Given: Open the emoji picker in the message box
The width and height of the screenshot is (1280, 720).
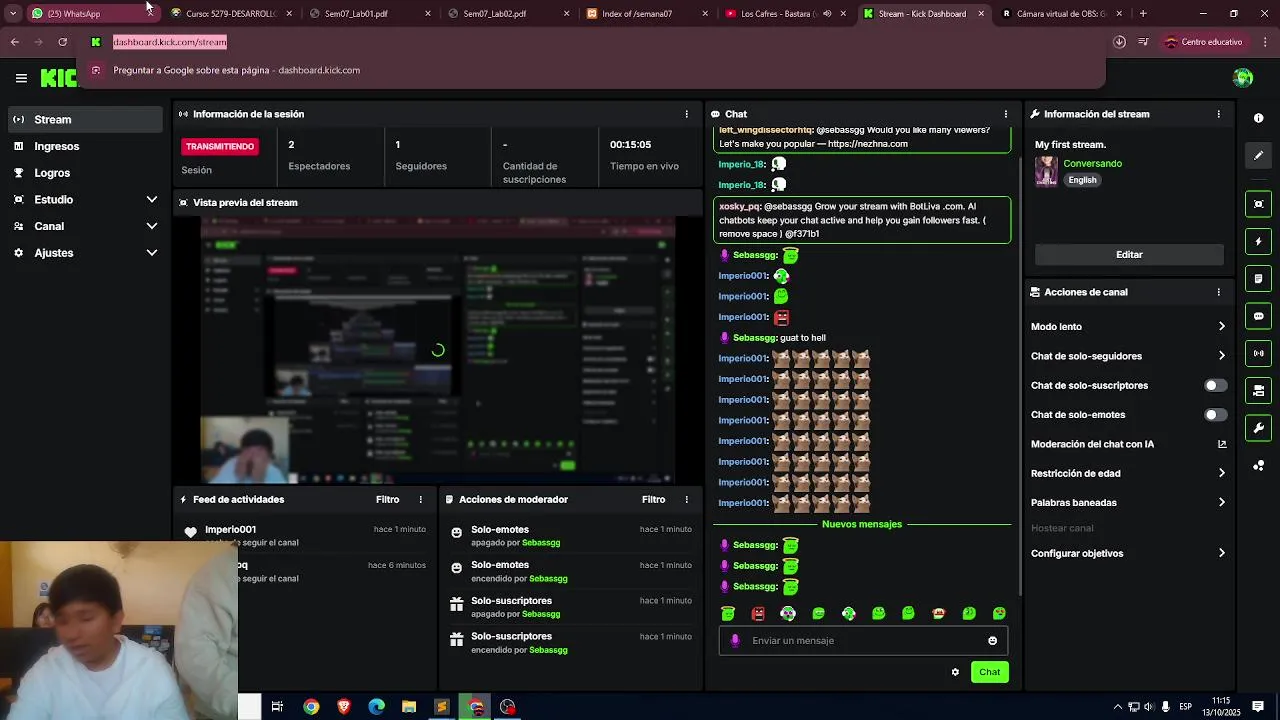Looking at the screenshot, I should pyautogui.click(x=992, y=641).
